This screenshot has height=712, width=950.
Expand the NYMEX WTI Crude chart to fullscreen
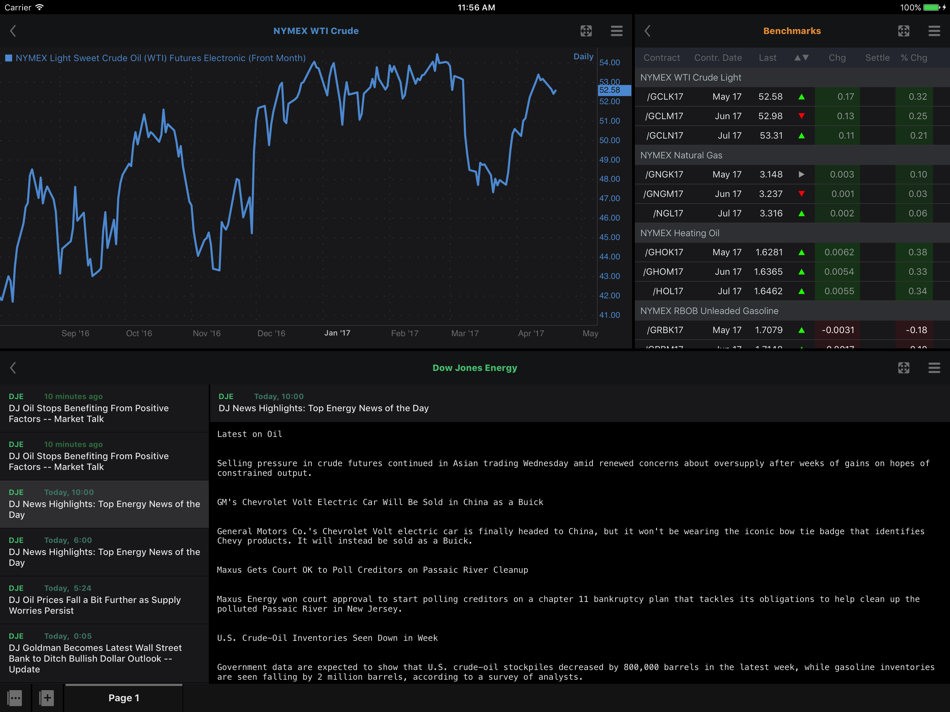coord(588,30)
